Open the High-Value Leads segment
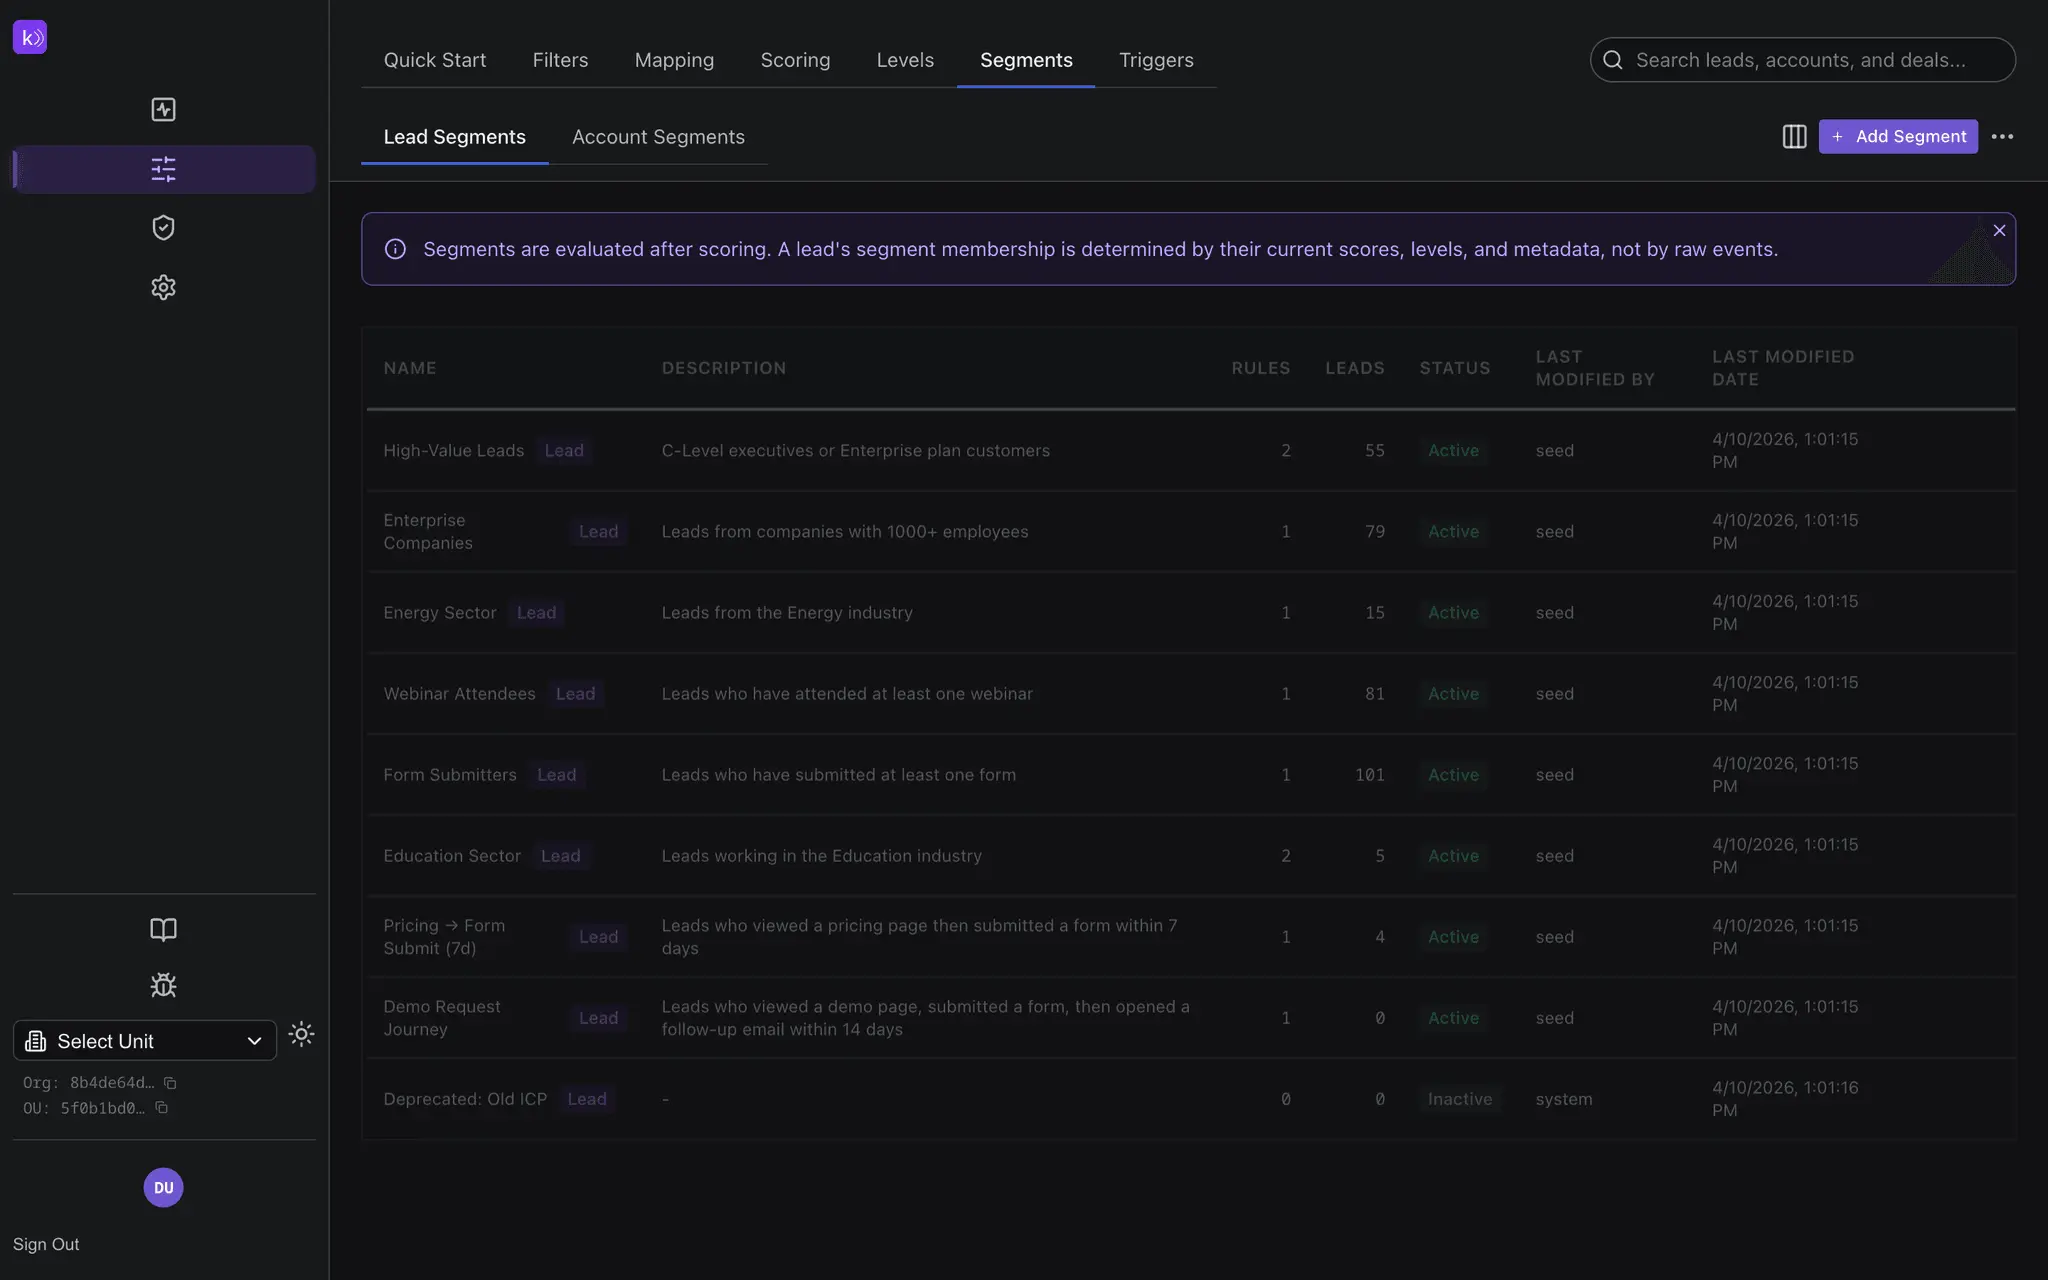2048x1280 pixels. point(453,450)
